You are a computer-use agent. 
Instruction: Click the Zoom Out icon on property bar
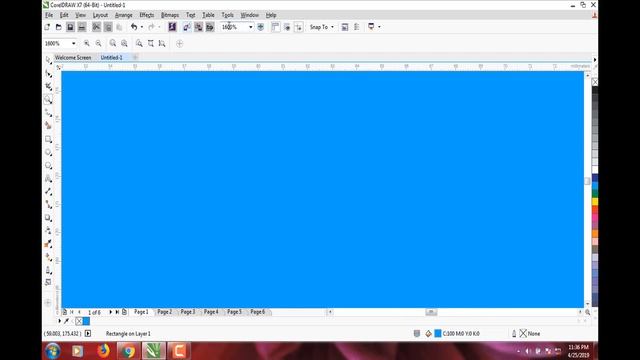[98, 43]
